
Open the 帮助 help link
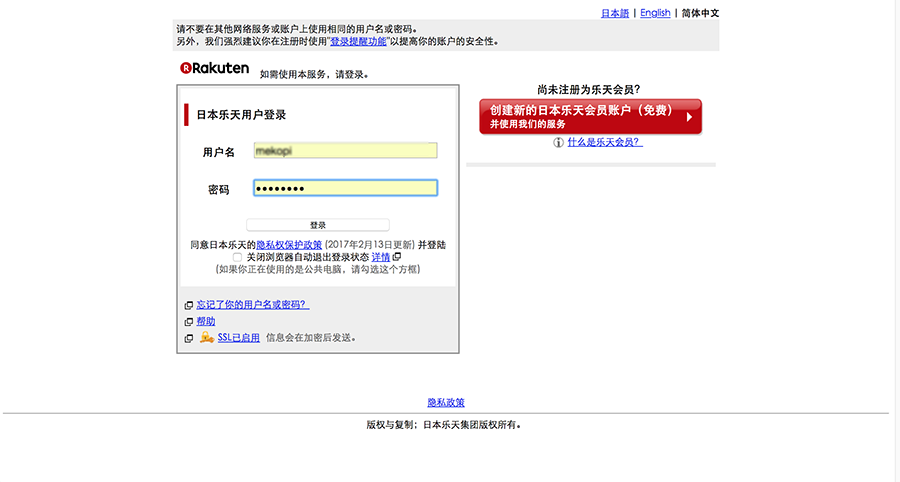(x=205, y=321)
